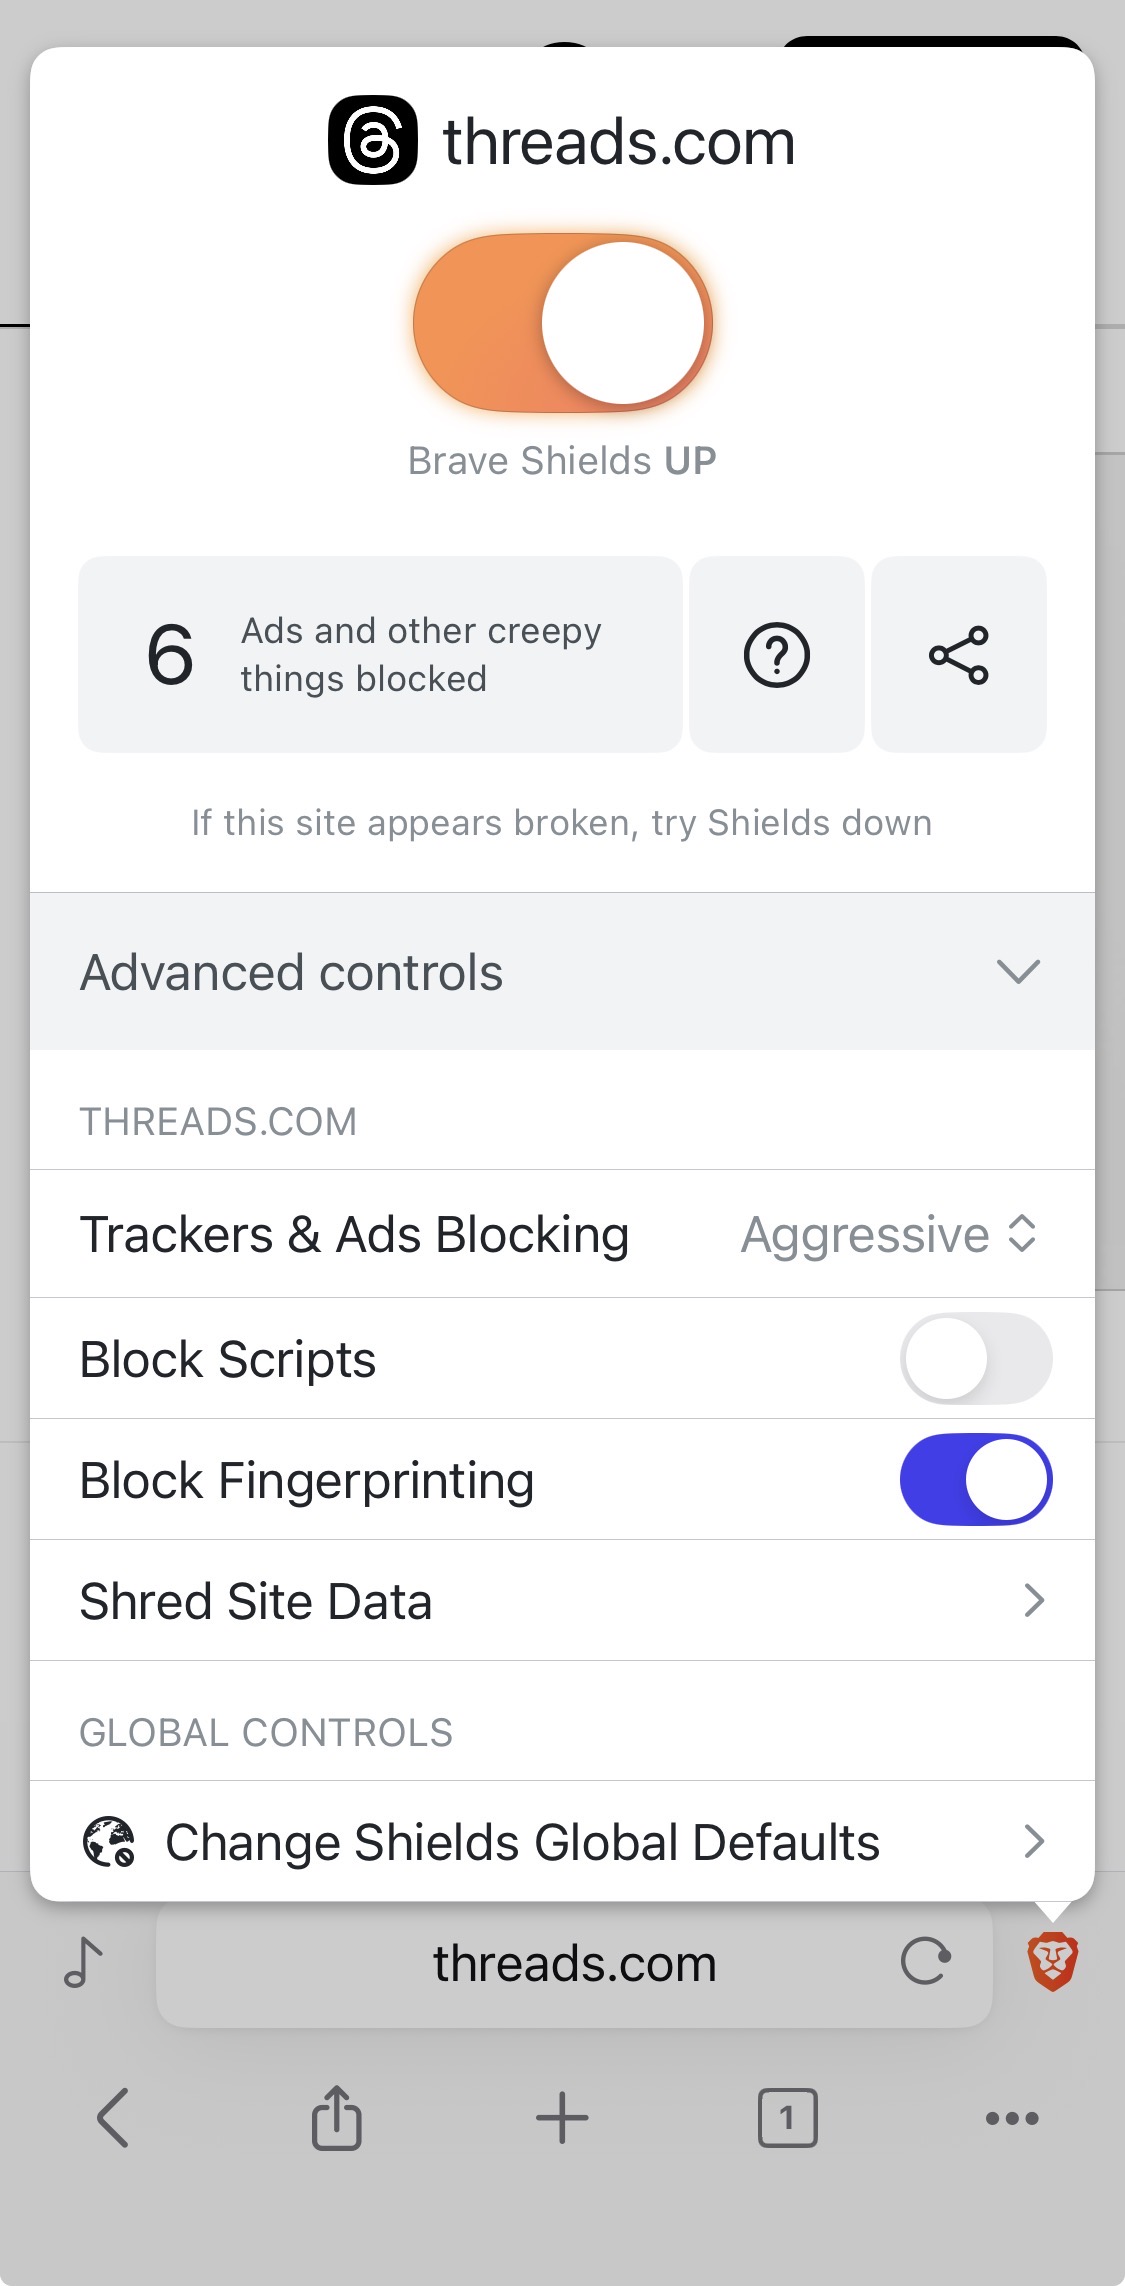Tap the threads.com address bar
The height and width of the screenshot is (2286, 1125).
click(x=574, y=1964)
